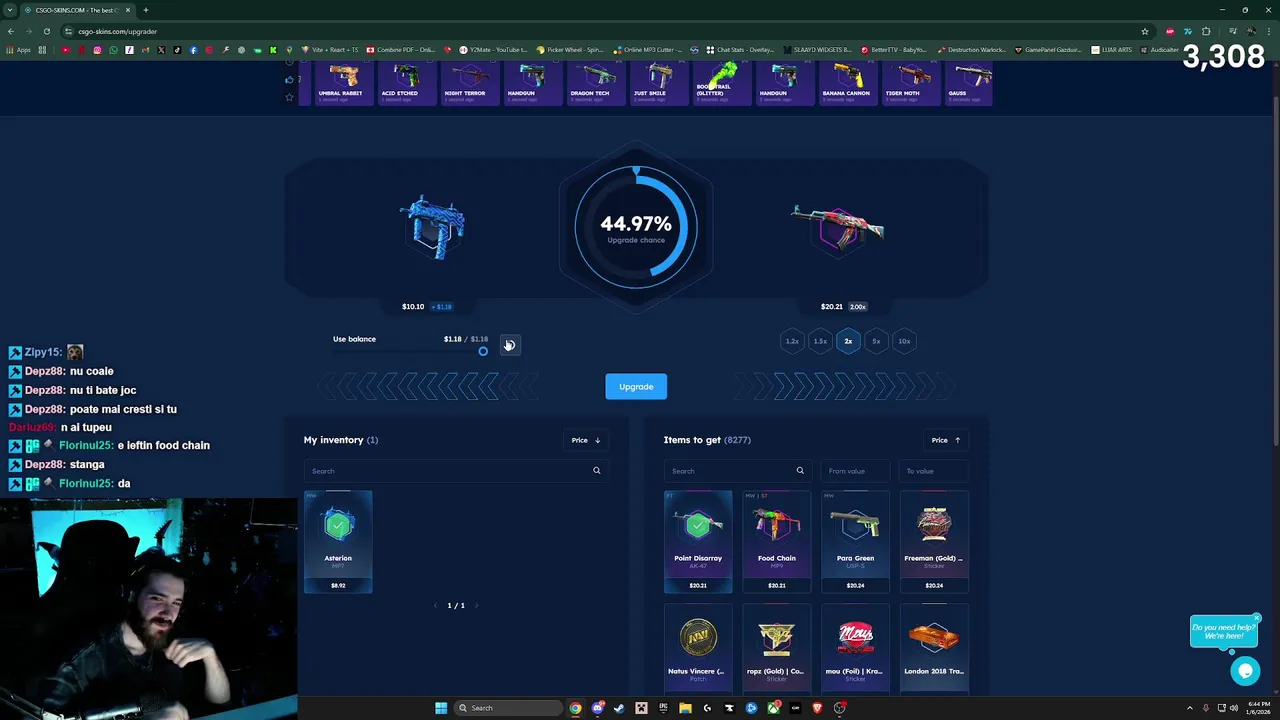This screenshot has height=720, width=1280.
Task: Select the ropz (Gold) sticker item
Action: [777, 648]
